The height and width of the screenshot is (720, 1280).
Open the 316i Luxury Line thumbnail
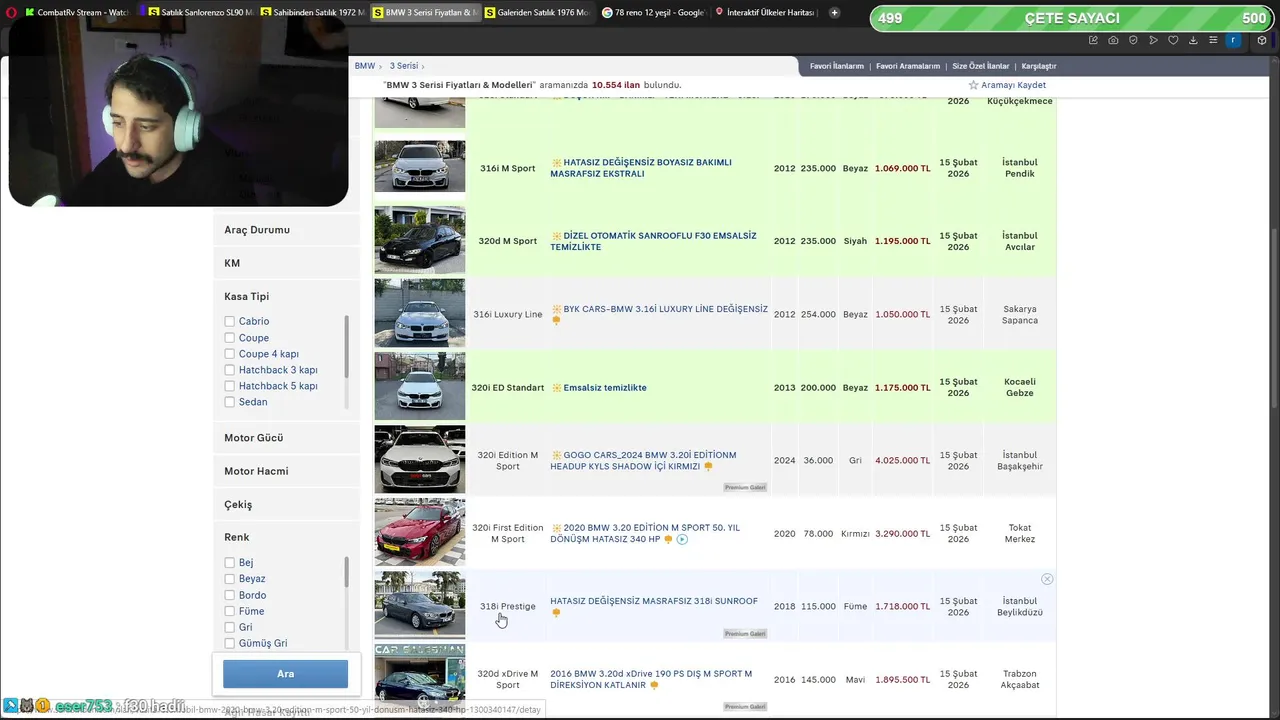pos(420,313)
